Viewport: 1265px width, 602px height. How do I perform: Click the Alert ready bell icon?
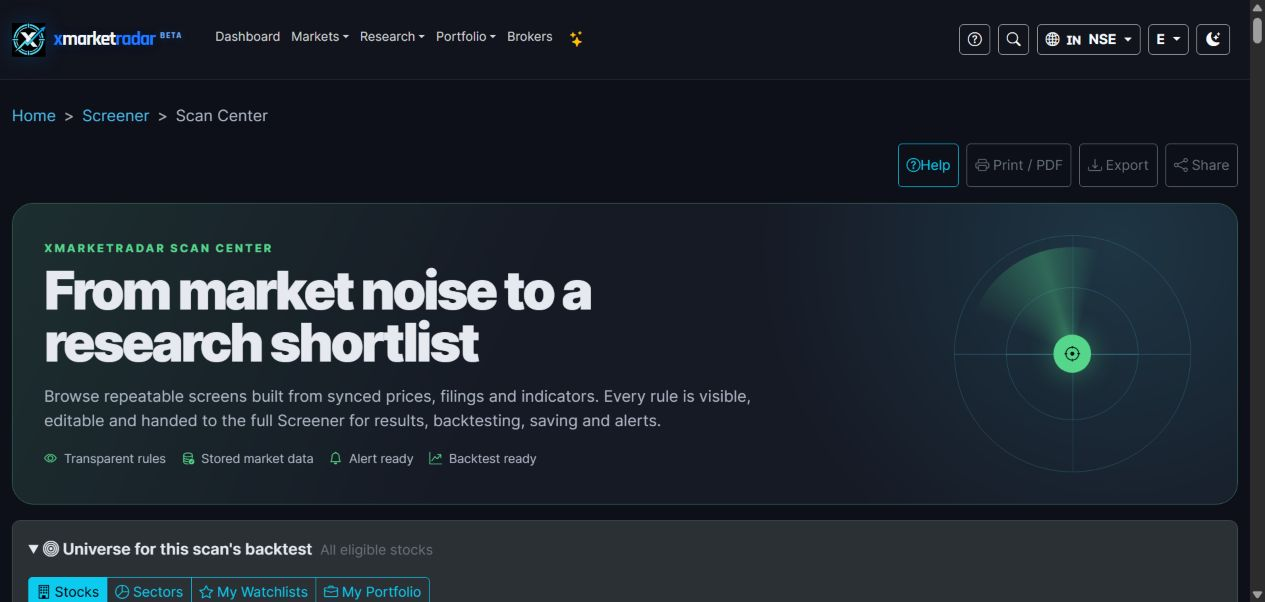pos(336,459)
